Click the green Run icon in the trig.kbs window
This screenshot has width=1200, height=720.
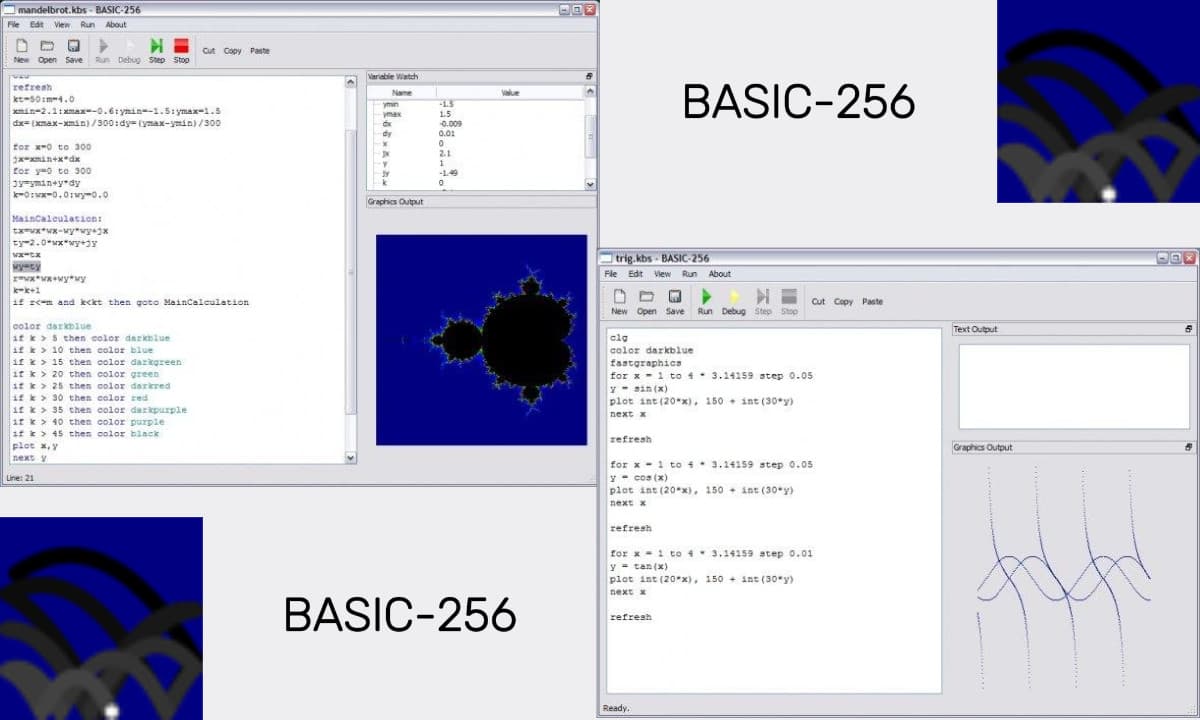tap(705, 297)
